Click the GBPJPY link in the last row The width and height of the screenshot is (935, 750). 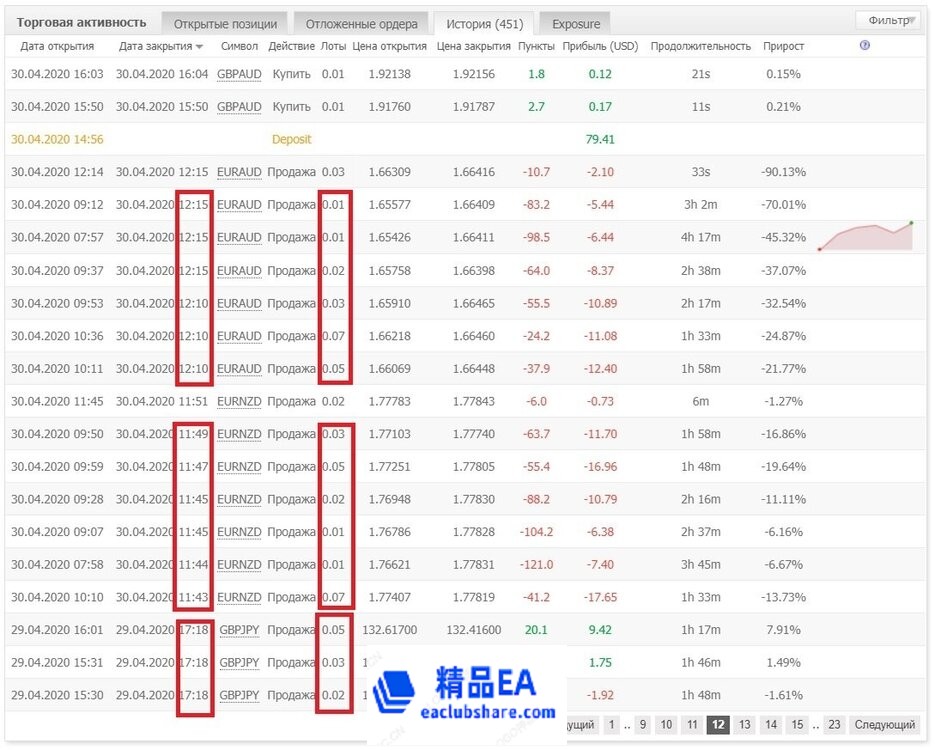(239, 695)
